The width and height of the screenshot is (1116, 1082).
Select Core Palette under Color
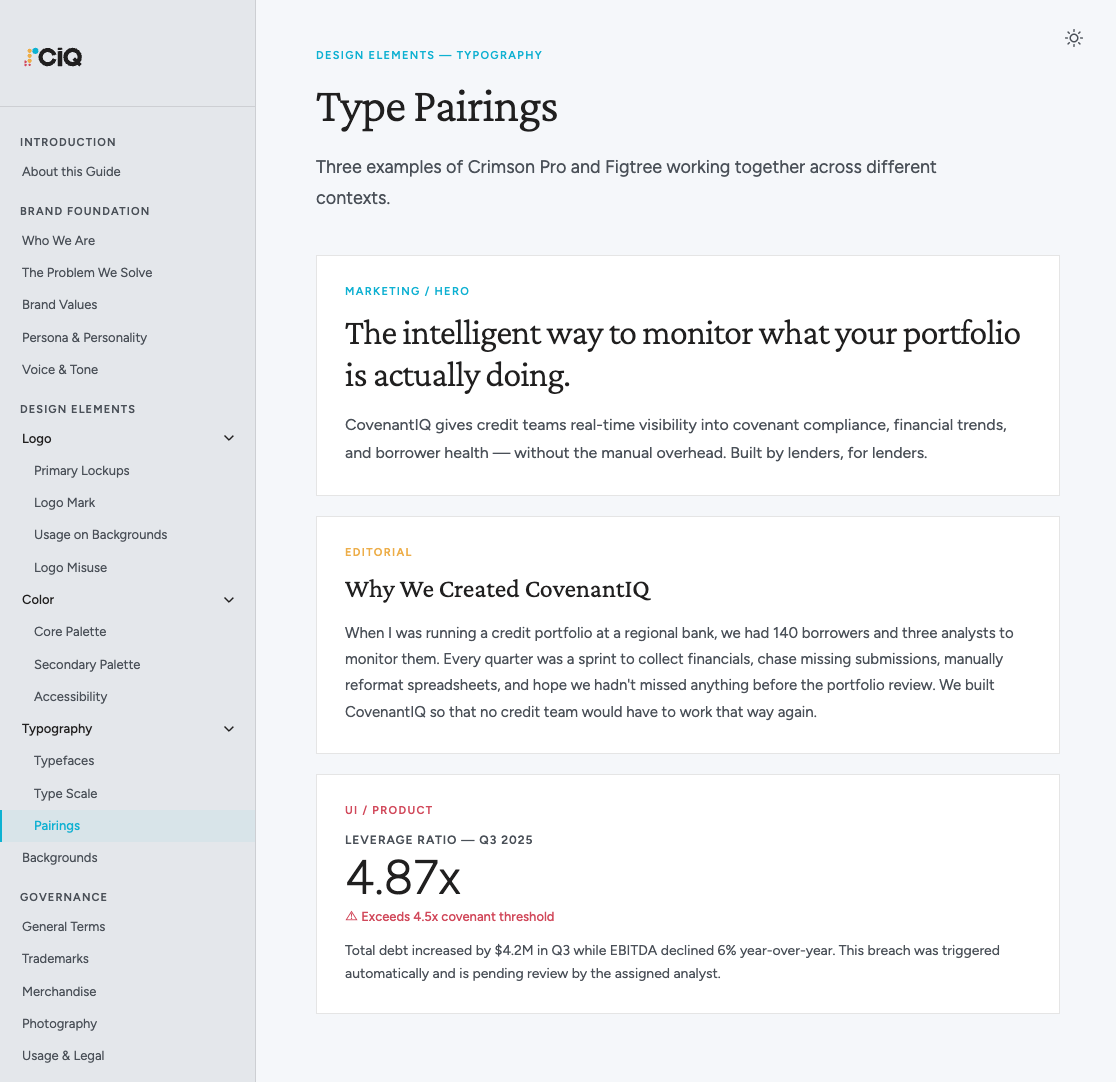(70, 631)
